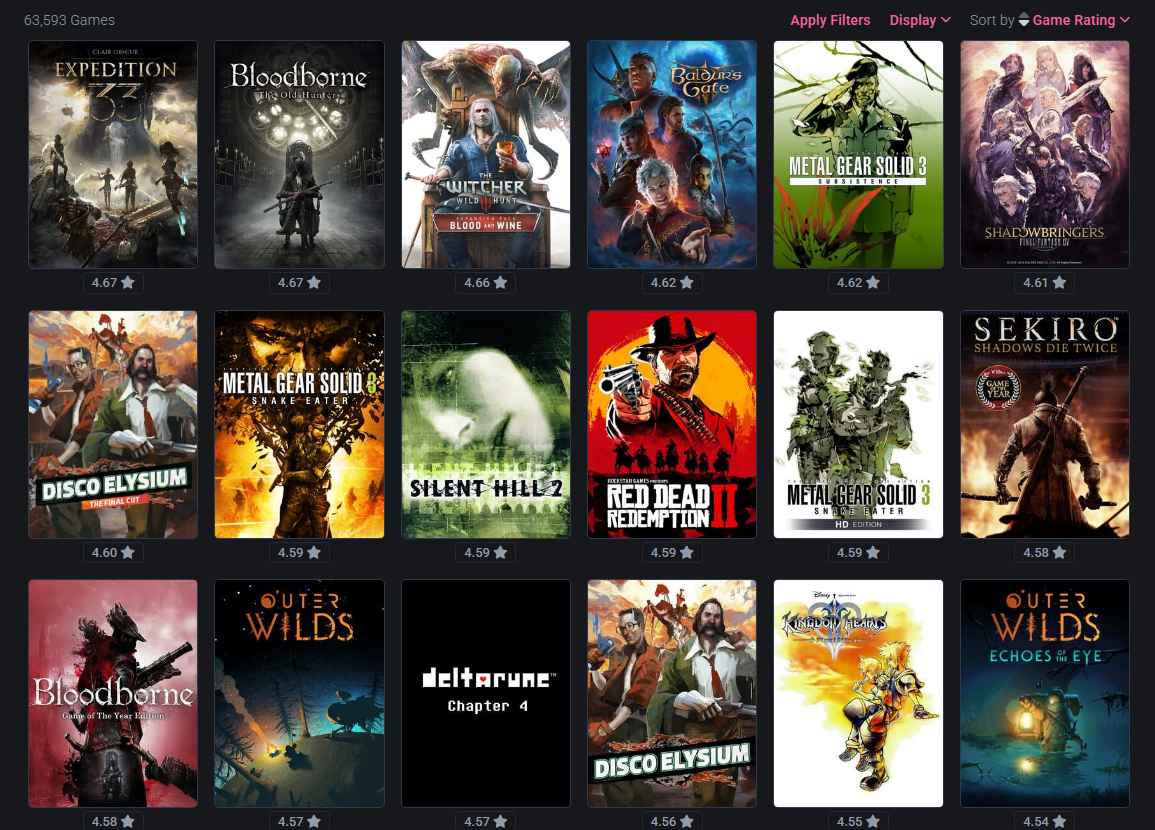Click the star icon under Shadowbringers
1155x830 pixels.
click(1060, 282)
